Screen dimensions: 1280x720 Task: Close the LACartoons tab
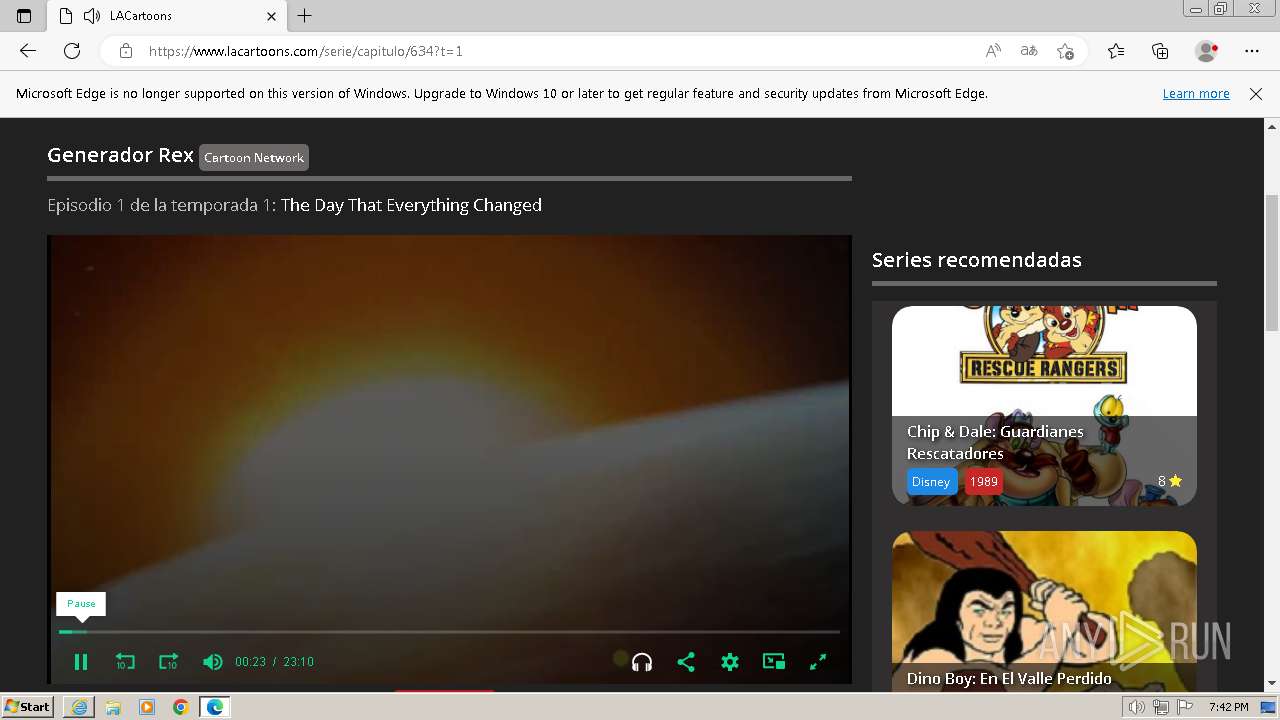pos(272,16)
